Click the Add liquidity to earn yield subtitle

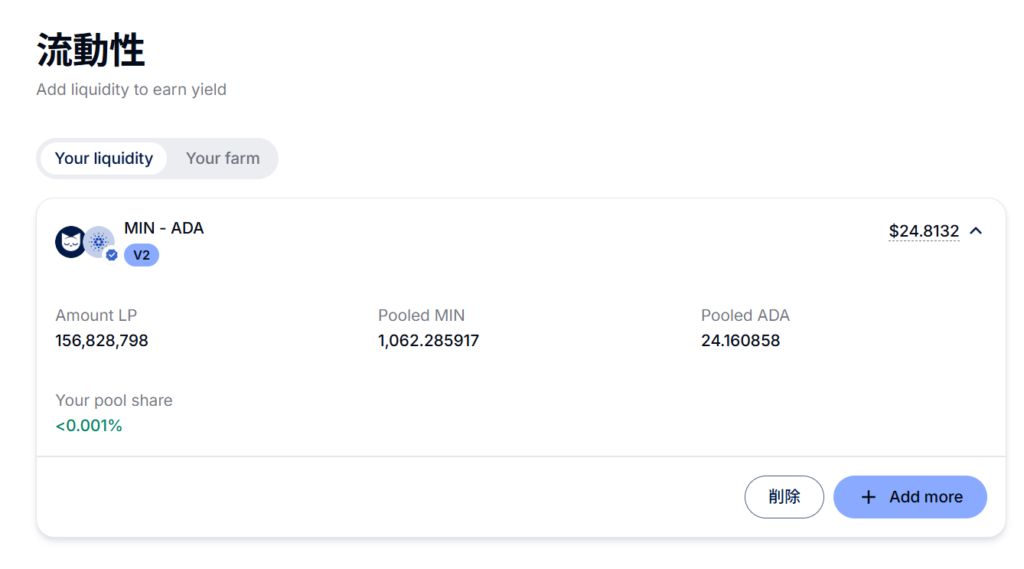[x=131, y=89]
